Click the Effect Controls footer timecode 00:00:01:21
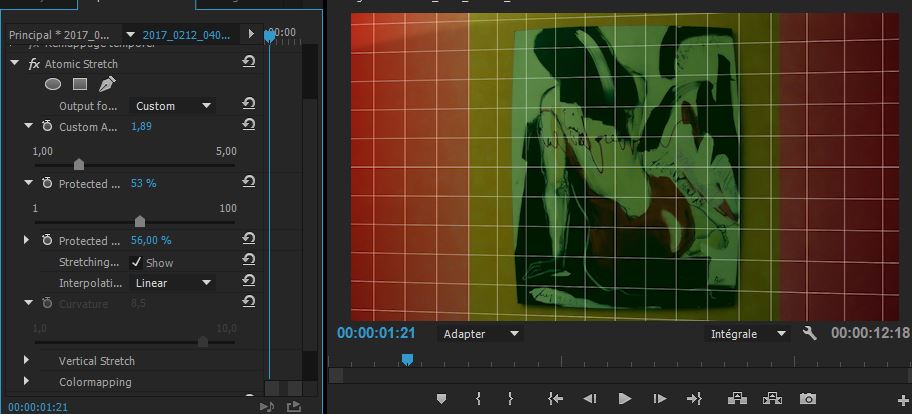 coord(38,407)
